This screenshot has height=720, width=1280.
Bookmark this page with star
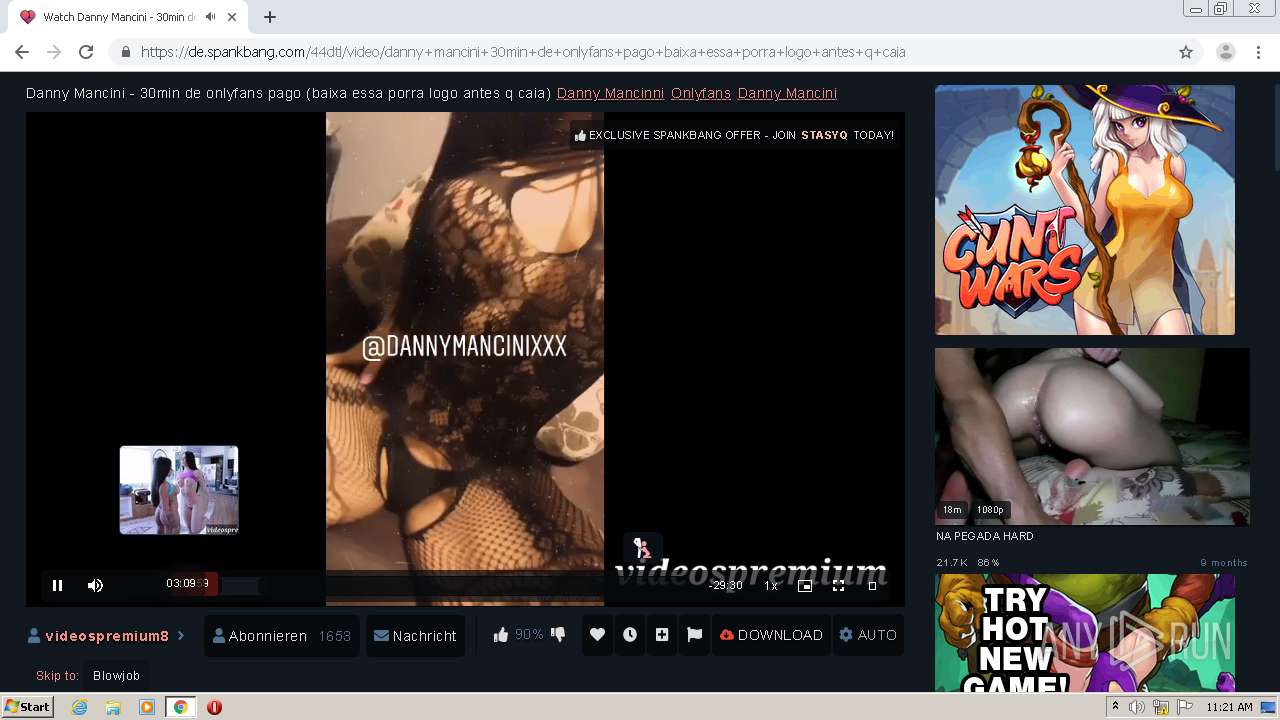1186,52
